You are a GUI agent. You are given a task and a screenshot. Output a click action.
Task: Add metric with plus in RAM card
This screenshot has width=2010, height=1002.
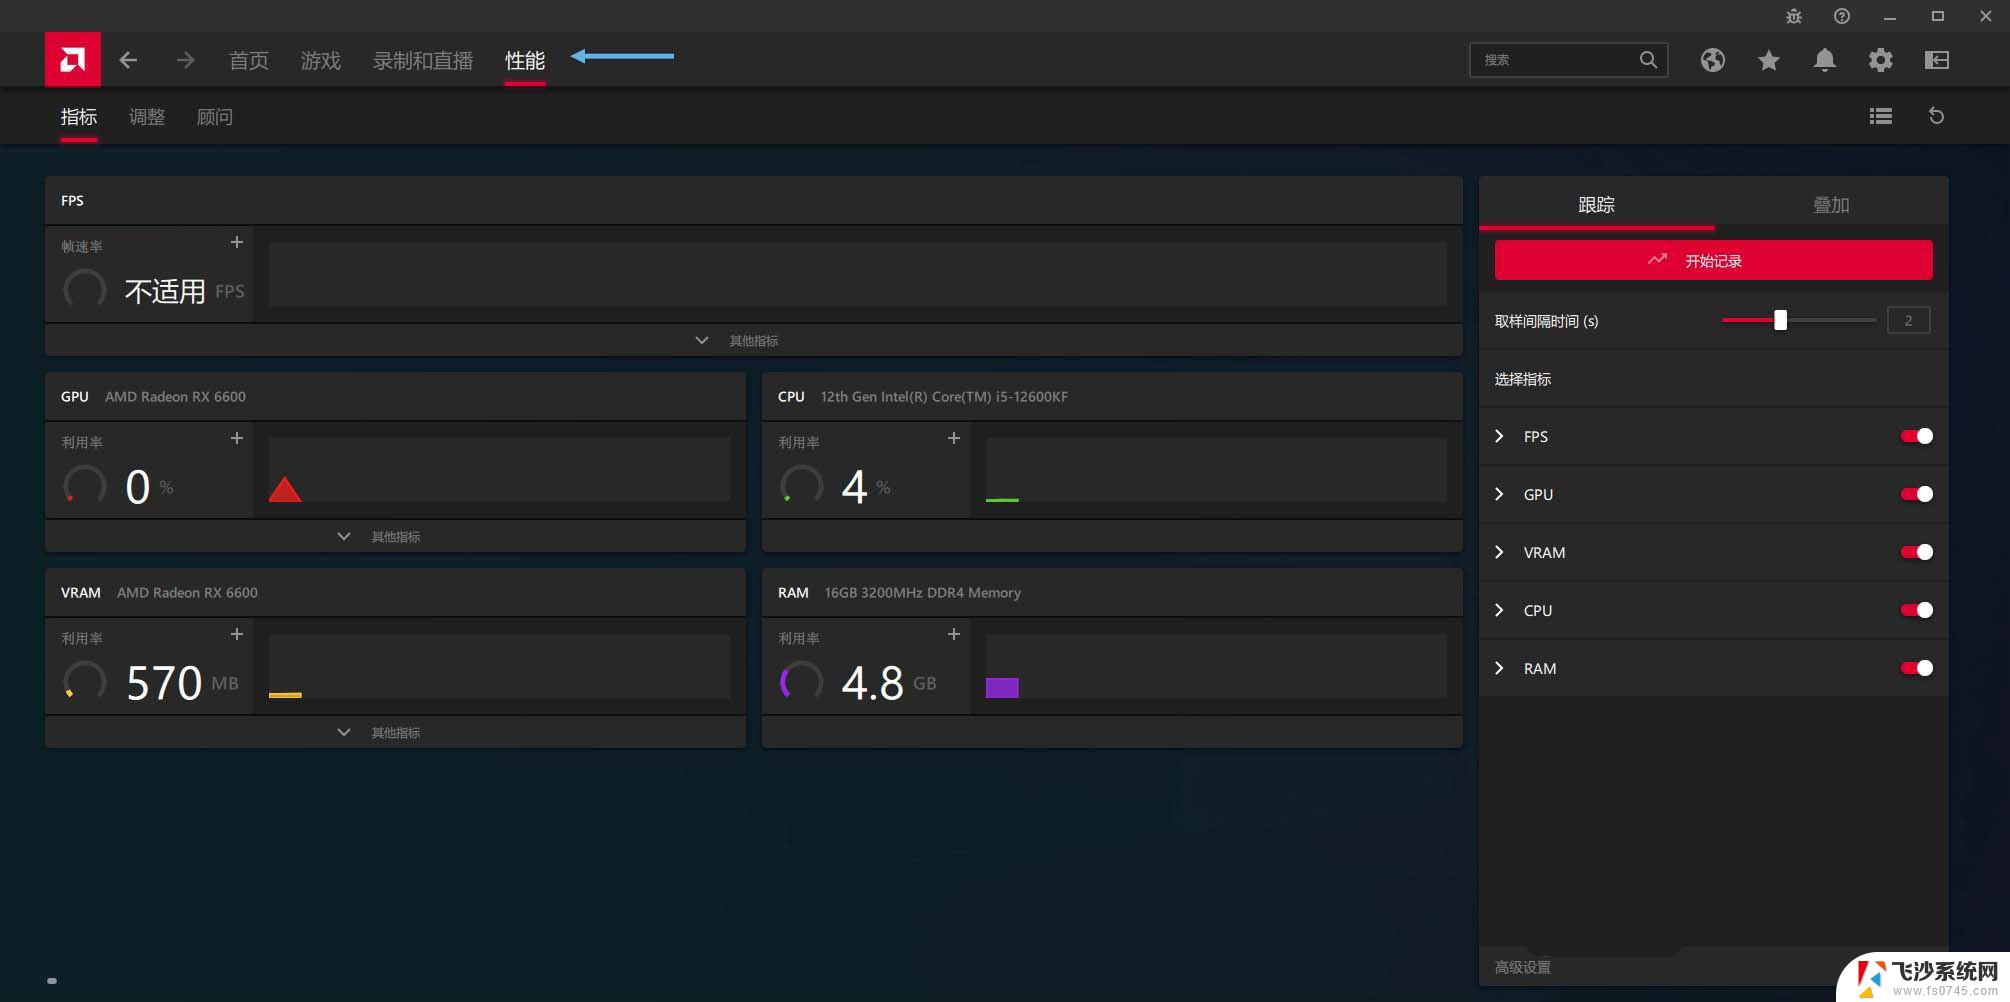pyautogui.click(x=954, y=634)
